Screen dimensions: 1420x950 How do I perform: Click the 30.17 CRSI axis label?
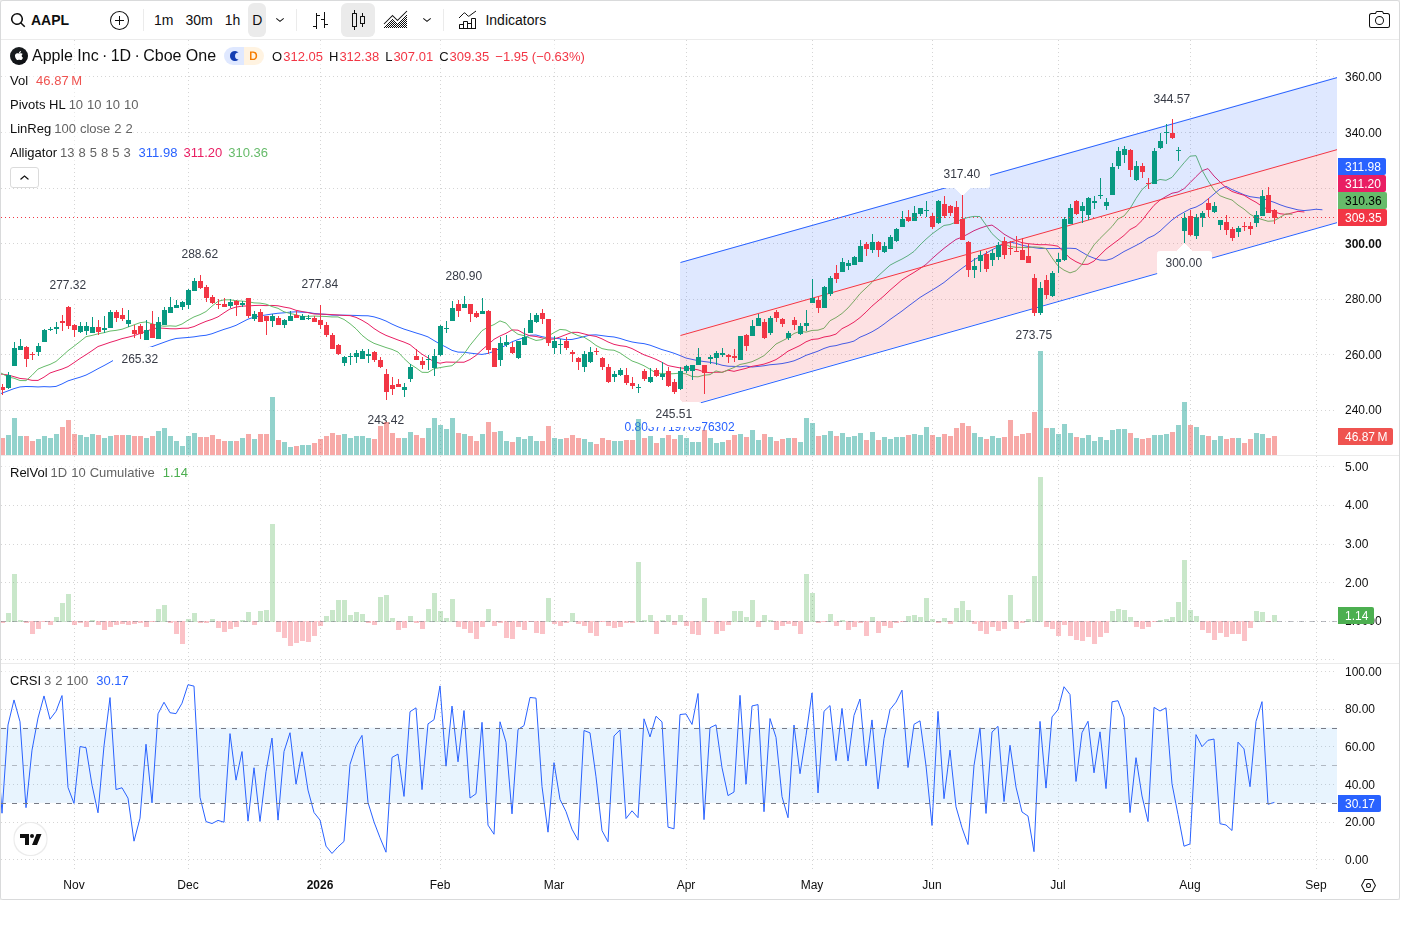[1359, 804]
